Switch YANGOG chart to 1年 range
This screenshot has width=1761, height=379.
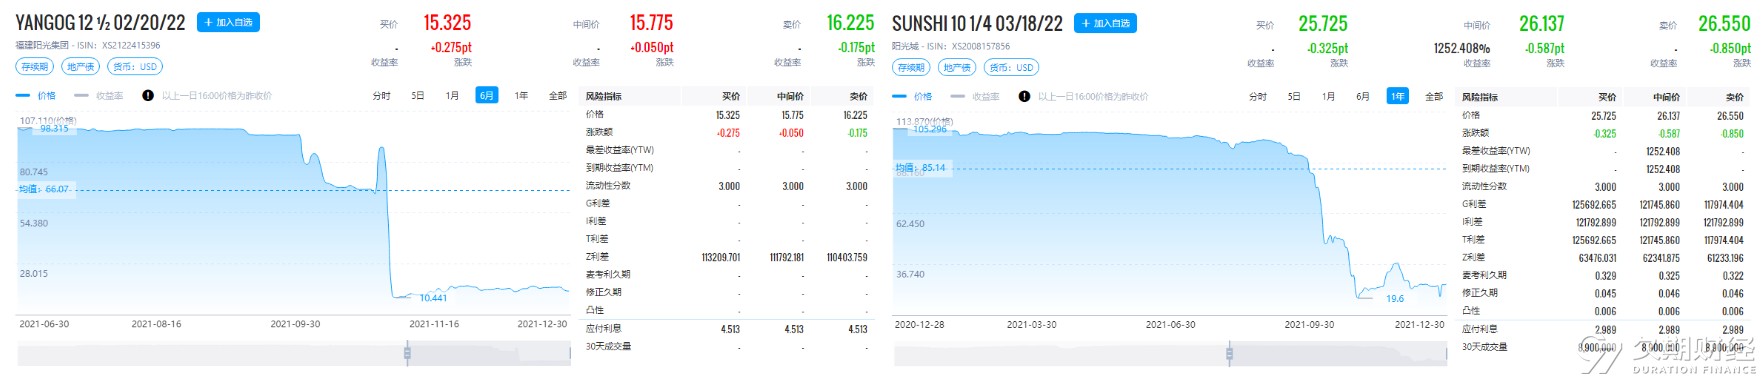point(521,96)
